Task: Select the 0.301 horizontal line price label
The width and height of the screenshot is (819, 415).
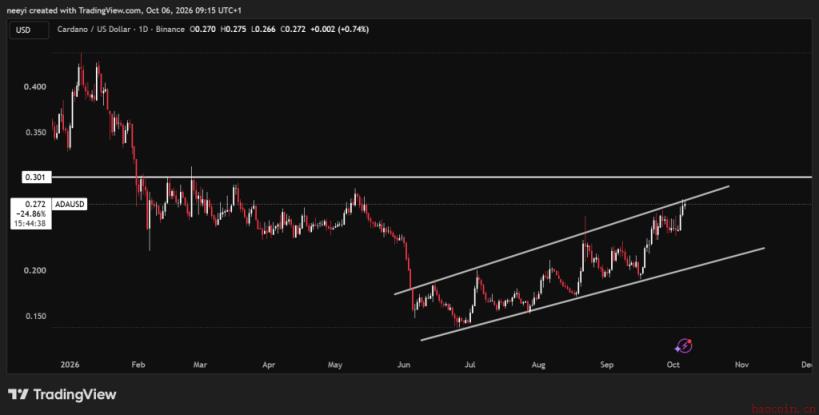Action: (37, 177)
